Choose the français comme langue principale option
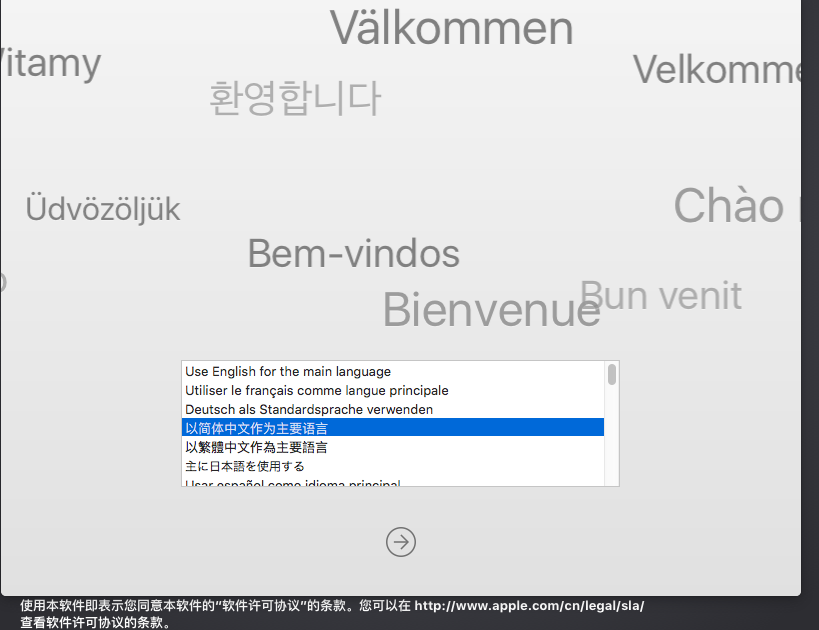Viewport: 819px width, 630px height. pyautogui.click(x=393, y=390)
